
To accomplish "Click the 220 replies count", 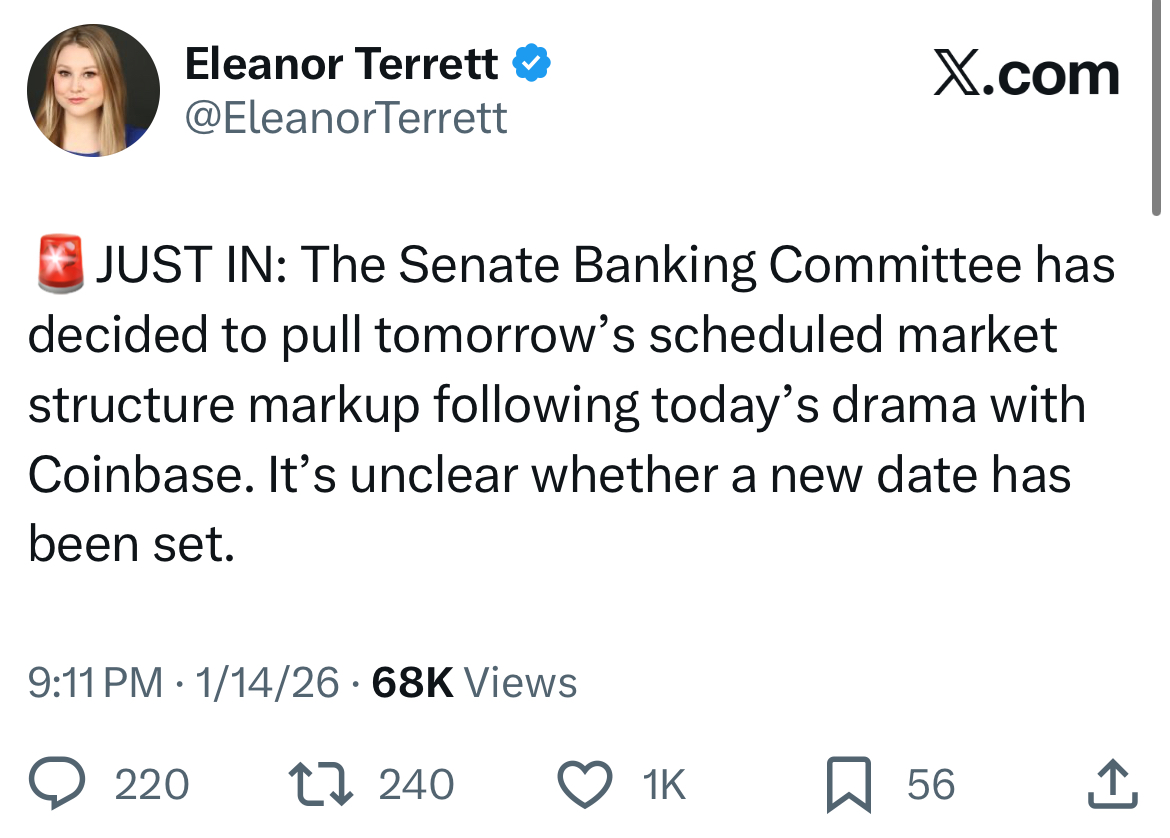I will click(x=151, y=784).
